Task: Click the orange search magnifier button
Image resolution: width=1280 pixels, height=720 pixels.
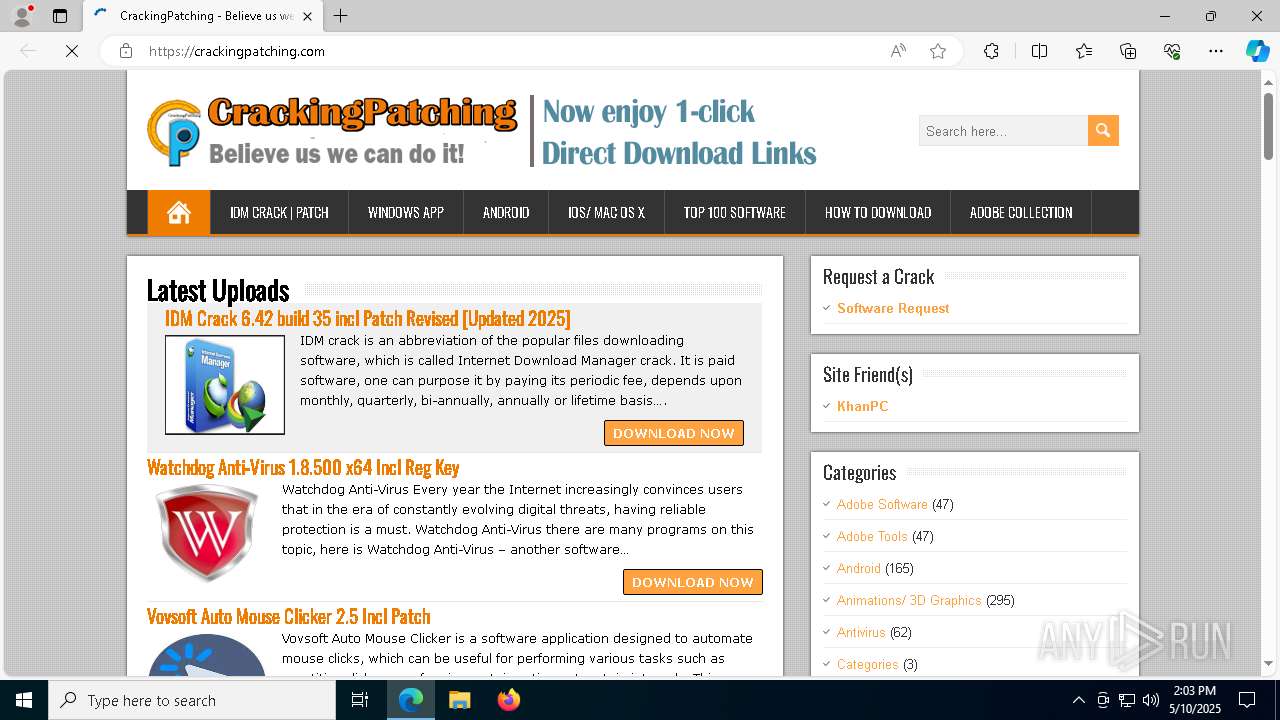Action: click(1103, 131)
